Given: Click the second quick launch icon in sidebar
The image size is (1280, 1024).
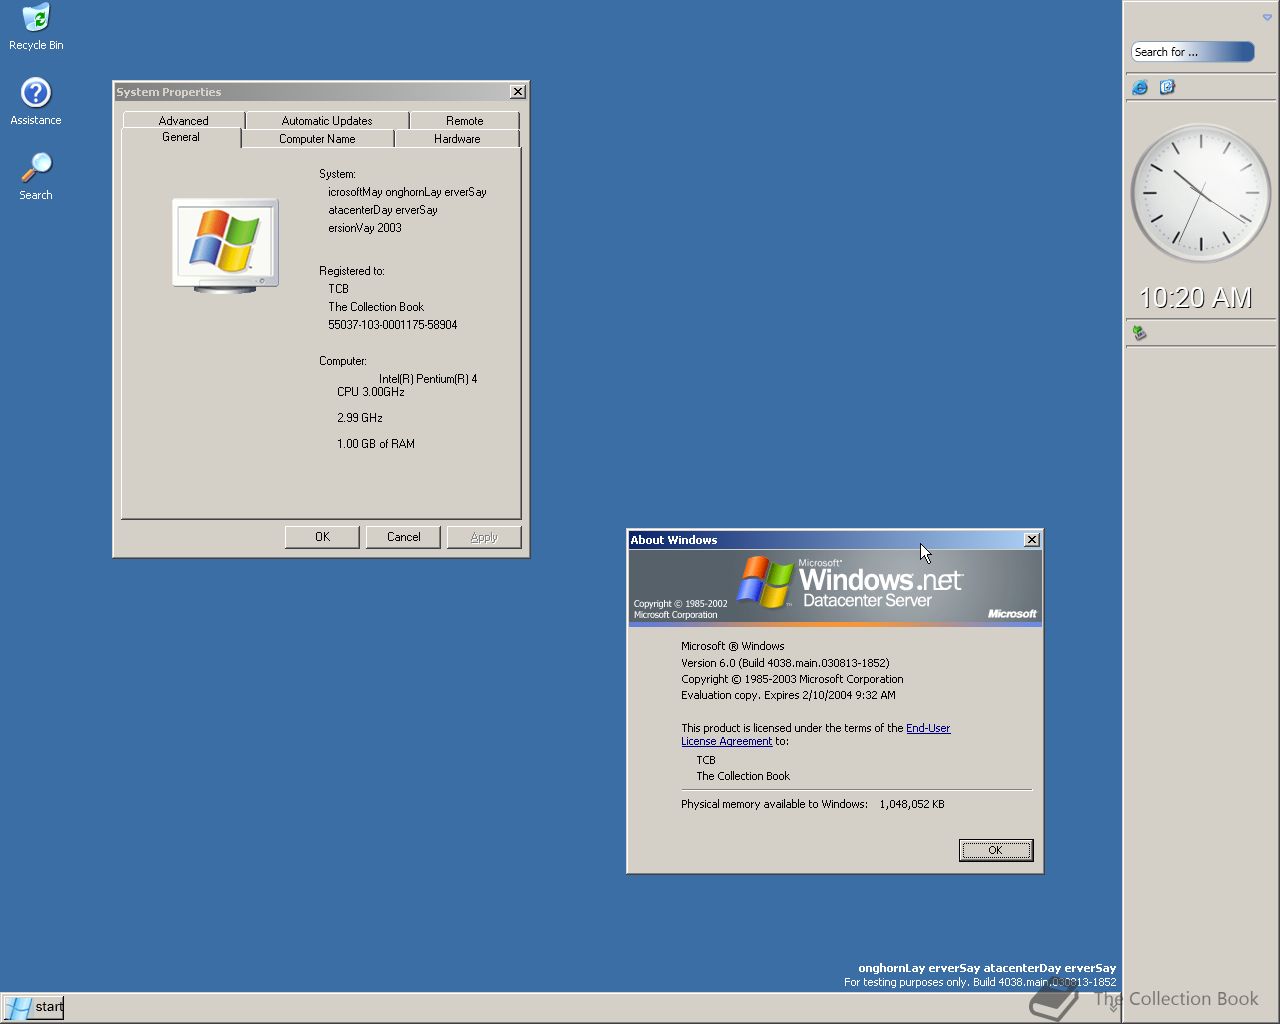Looking at the screenshot, I should [1167, 88].
